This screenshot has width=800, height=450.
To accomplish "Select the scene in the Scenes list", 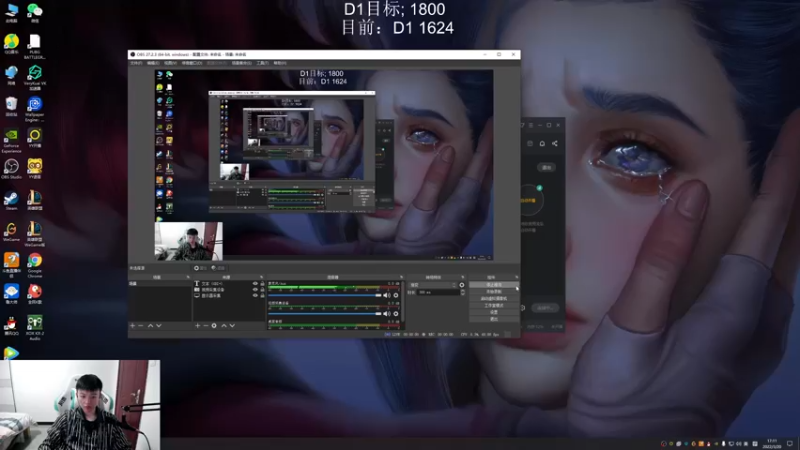I will [160, 284].
